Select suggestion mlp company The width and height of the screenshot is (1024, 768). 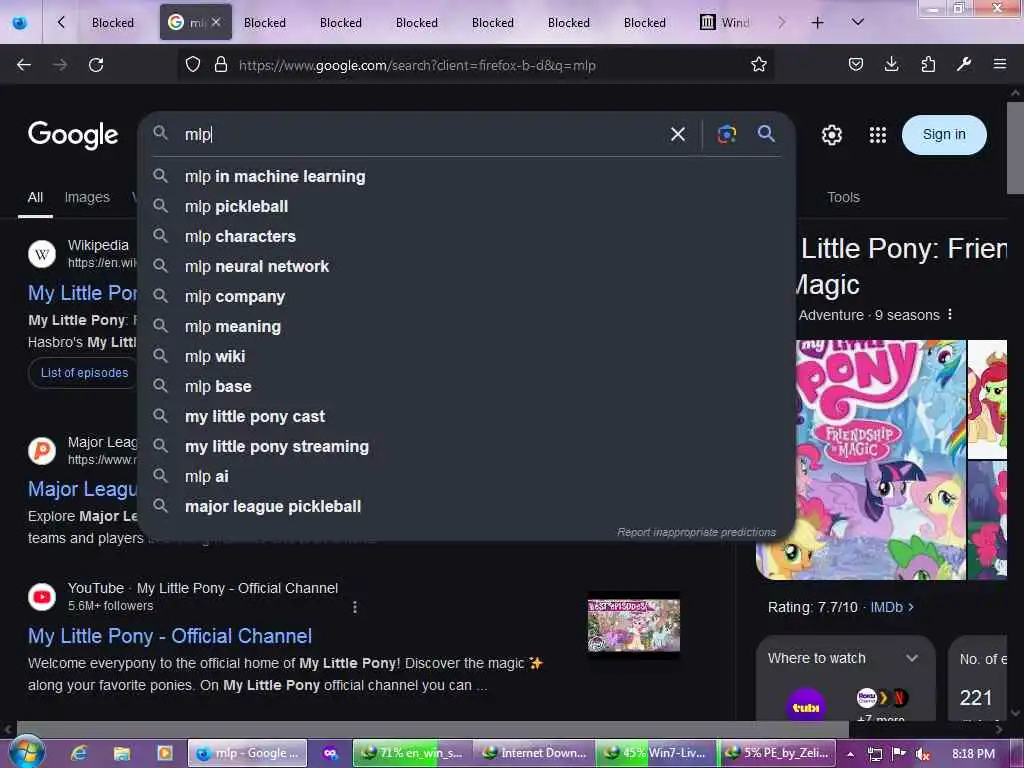coord(467,296)
